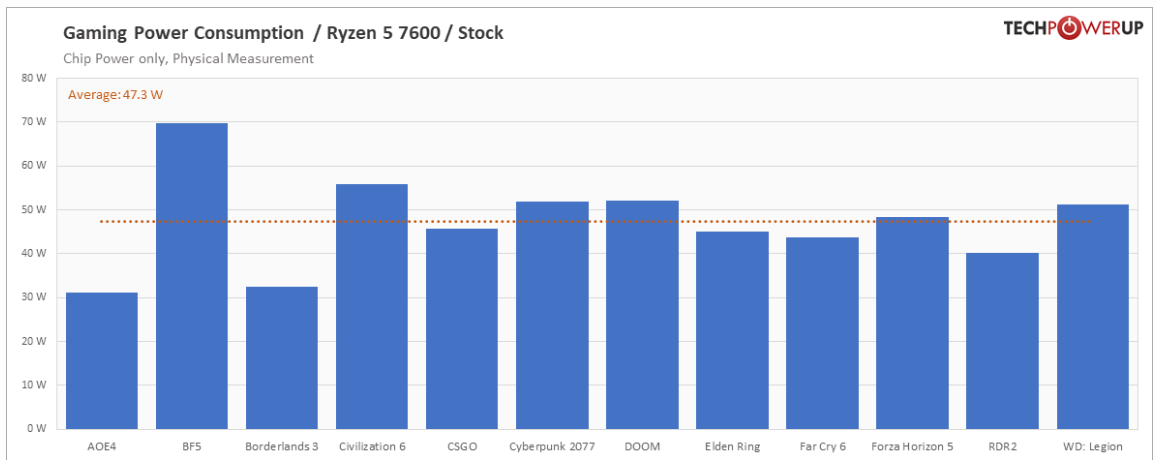Click the '0 W' axis label
Viewport: 1156px width, 460px height.
coord(37,428)
